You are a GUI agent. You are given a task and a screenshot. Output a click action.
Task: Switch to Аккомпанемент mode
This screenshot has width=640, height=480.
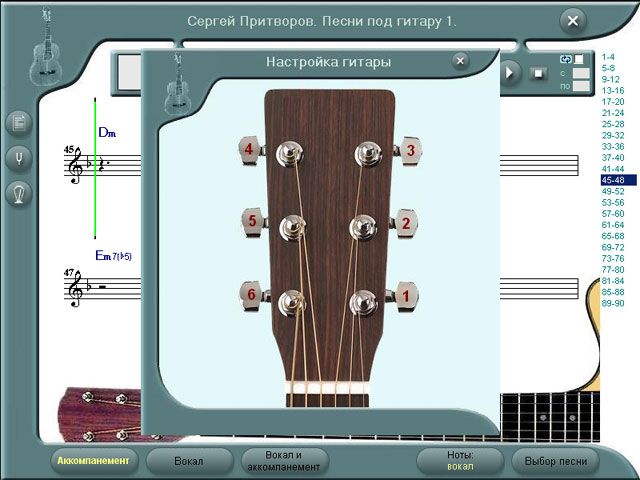click(93, 461)
